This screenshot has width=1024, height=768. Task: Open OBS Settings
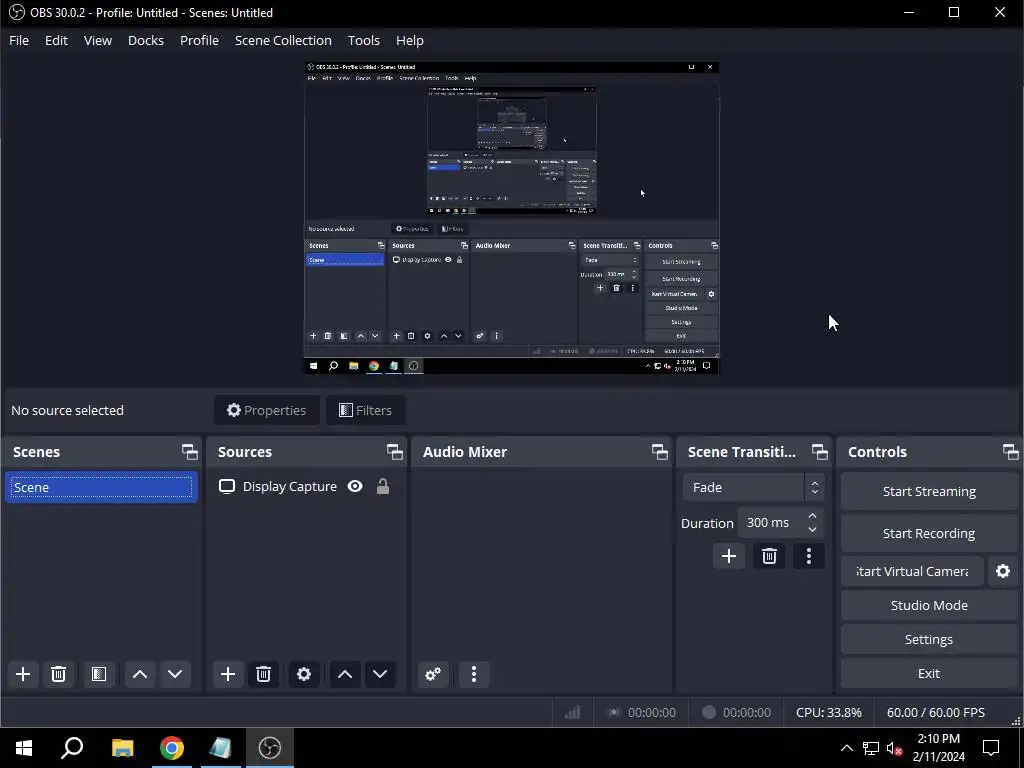pos(929,639)
